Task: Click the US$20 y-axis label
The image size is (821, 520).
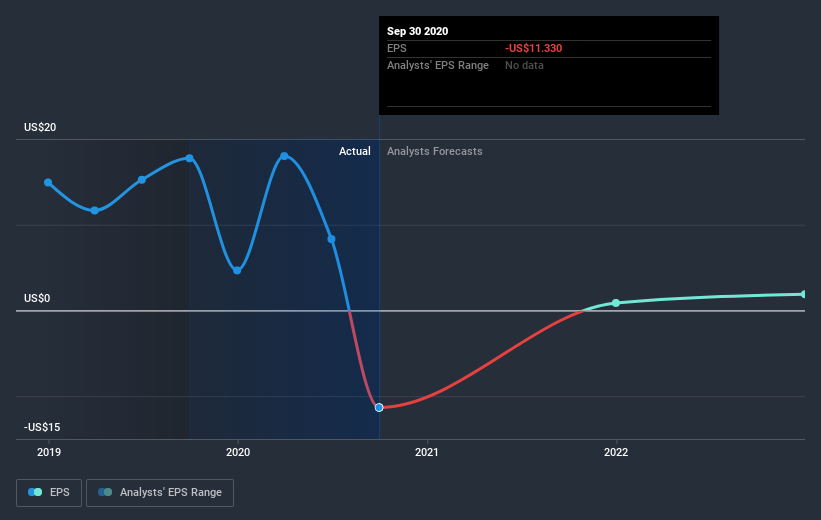Action: tap(40, 127)
